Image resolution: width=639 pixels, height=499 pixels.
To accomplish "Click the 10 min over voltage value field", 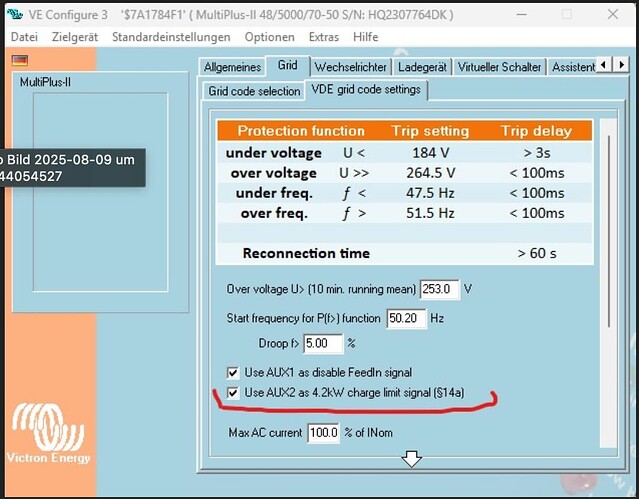I will click(438, 288).
